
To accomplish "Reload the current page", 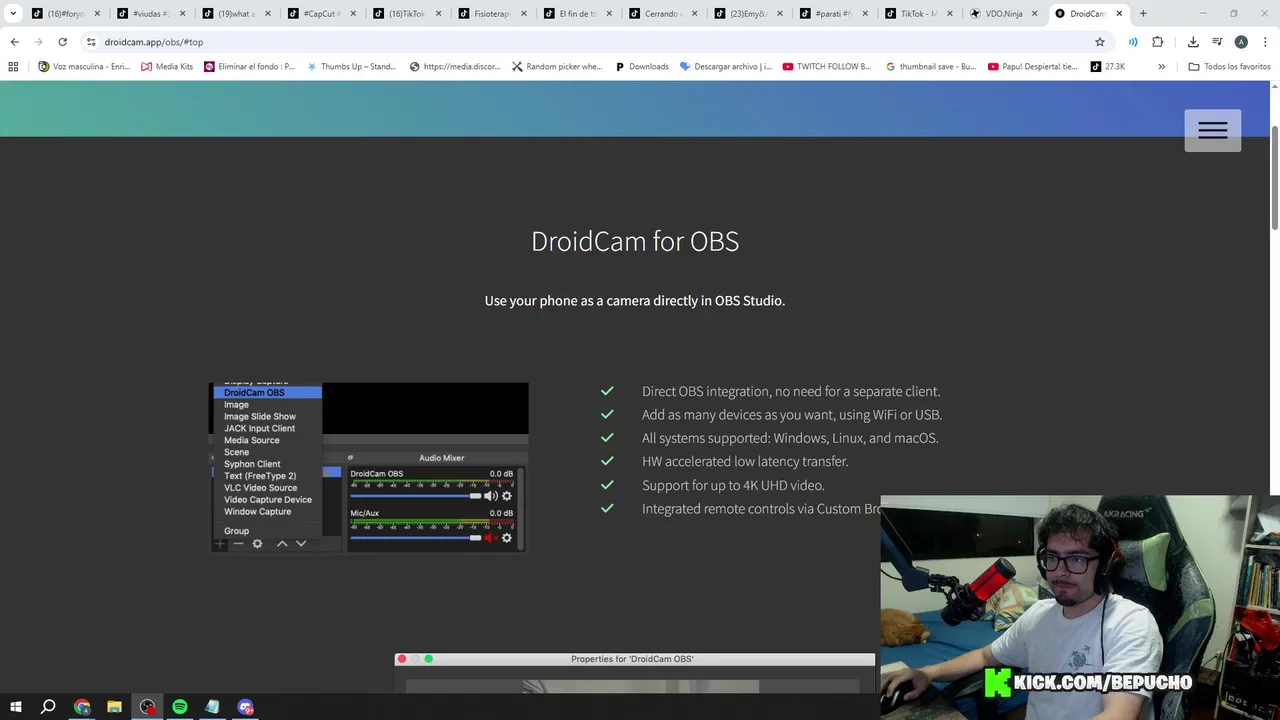I will coord(62,42).
